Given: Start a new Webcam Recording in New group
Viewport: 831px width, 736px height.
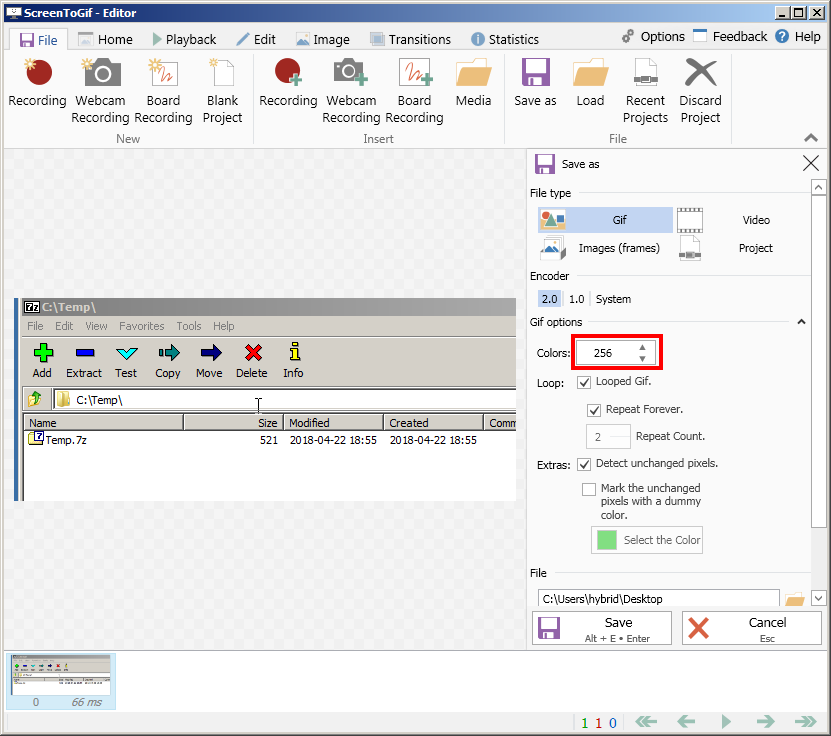Looking at the screenshot, I should point(100,91).
